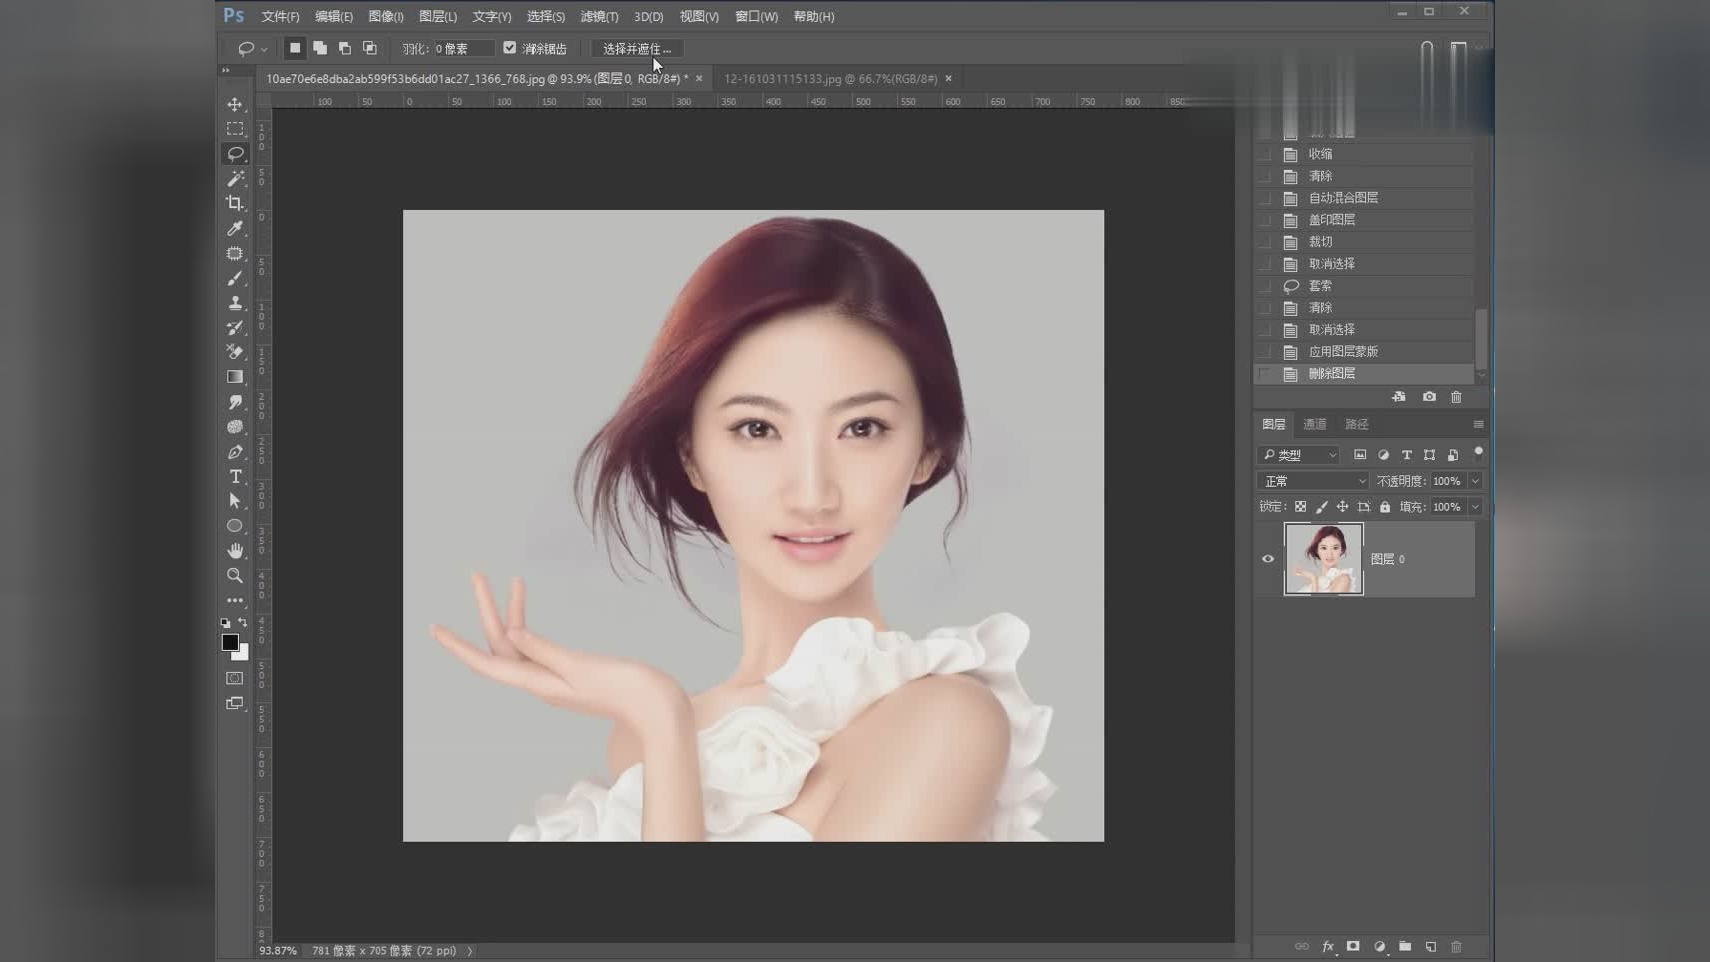Open the 正常 blend mode dropdown
Image resolution: width=1710 pixels, height=962 pixels.
[1314, 481]
